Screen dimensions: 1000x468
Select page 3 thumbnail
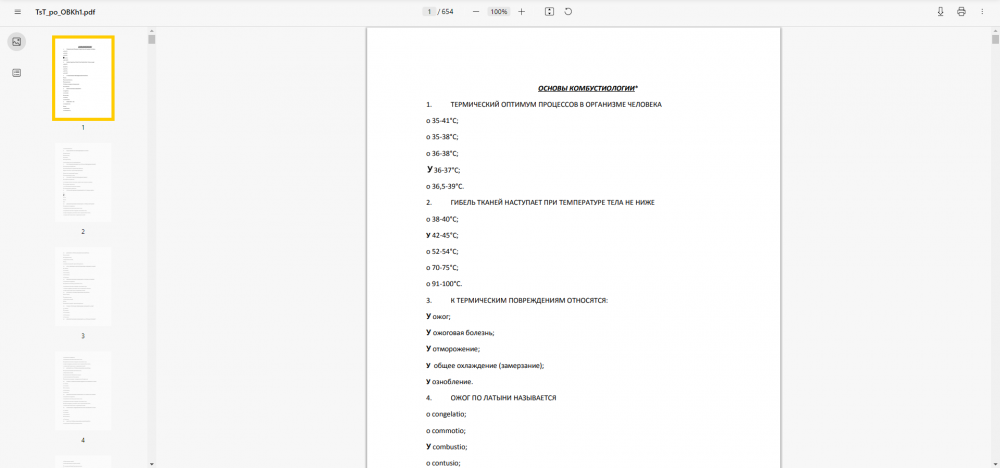tap(83, 287)
